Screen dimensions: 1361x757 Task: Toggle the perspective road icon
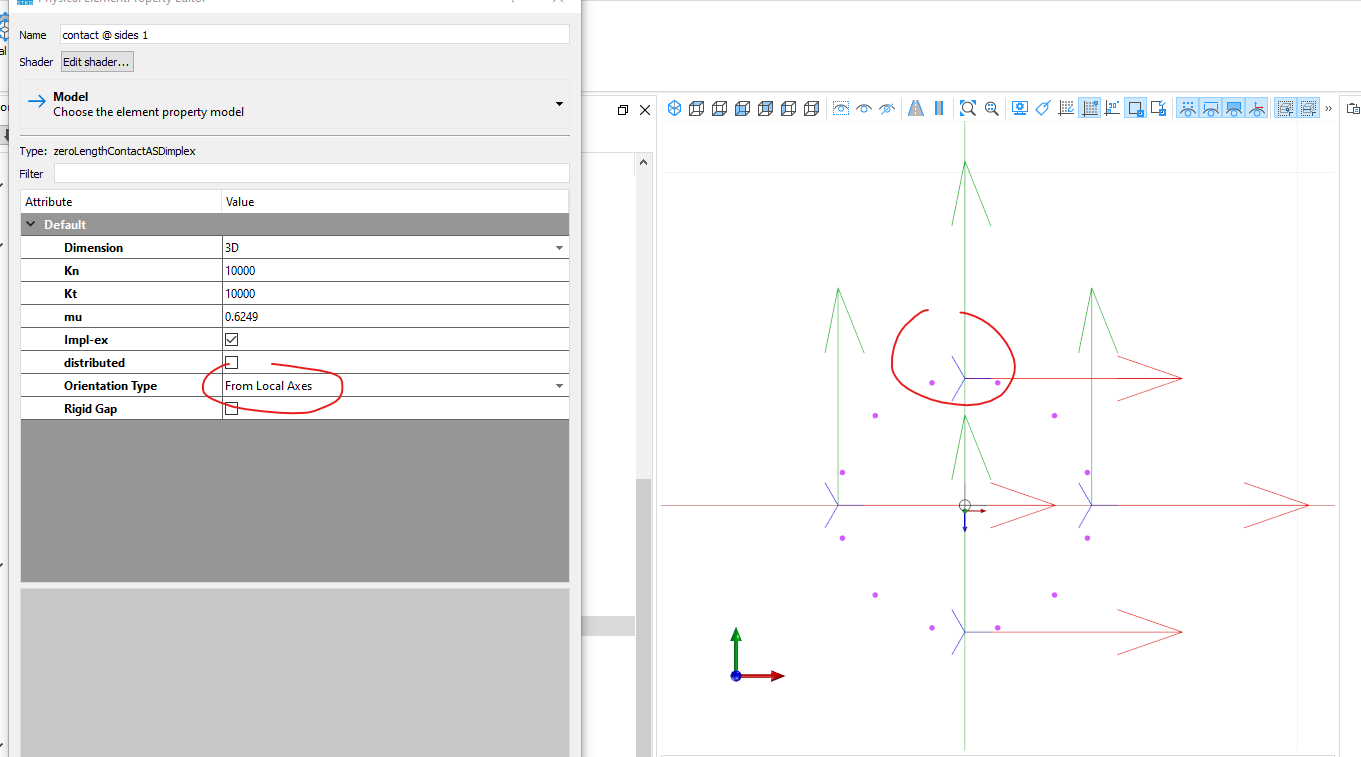click(x=916, y=108)
